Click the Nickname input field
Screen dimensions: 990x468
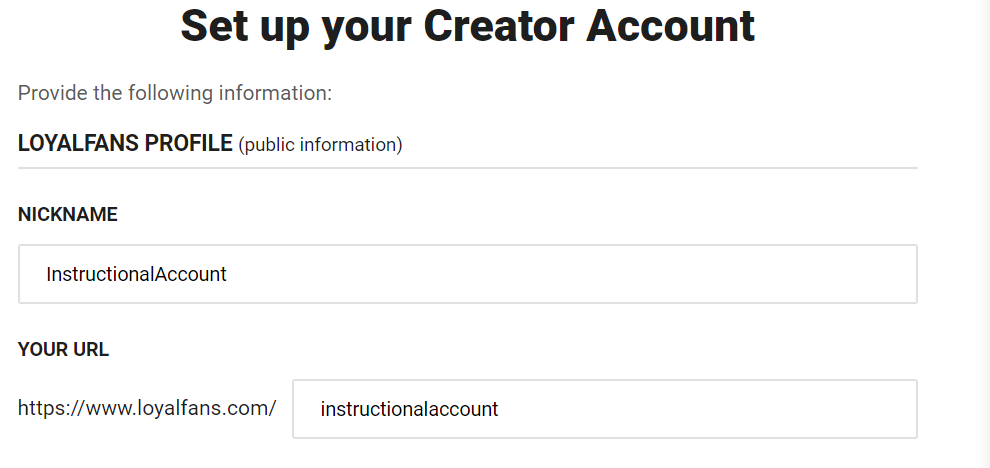pyautogui.click(x=467, y=274)
